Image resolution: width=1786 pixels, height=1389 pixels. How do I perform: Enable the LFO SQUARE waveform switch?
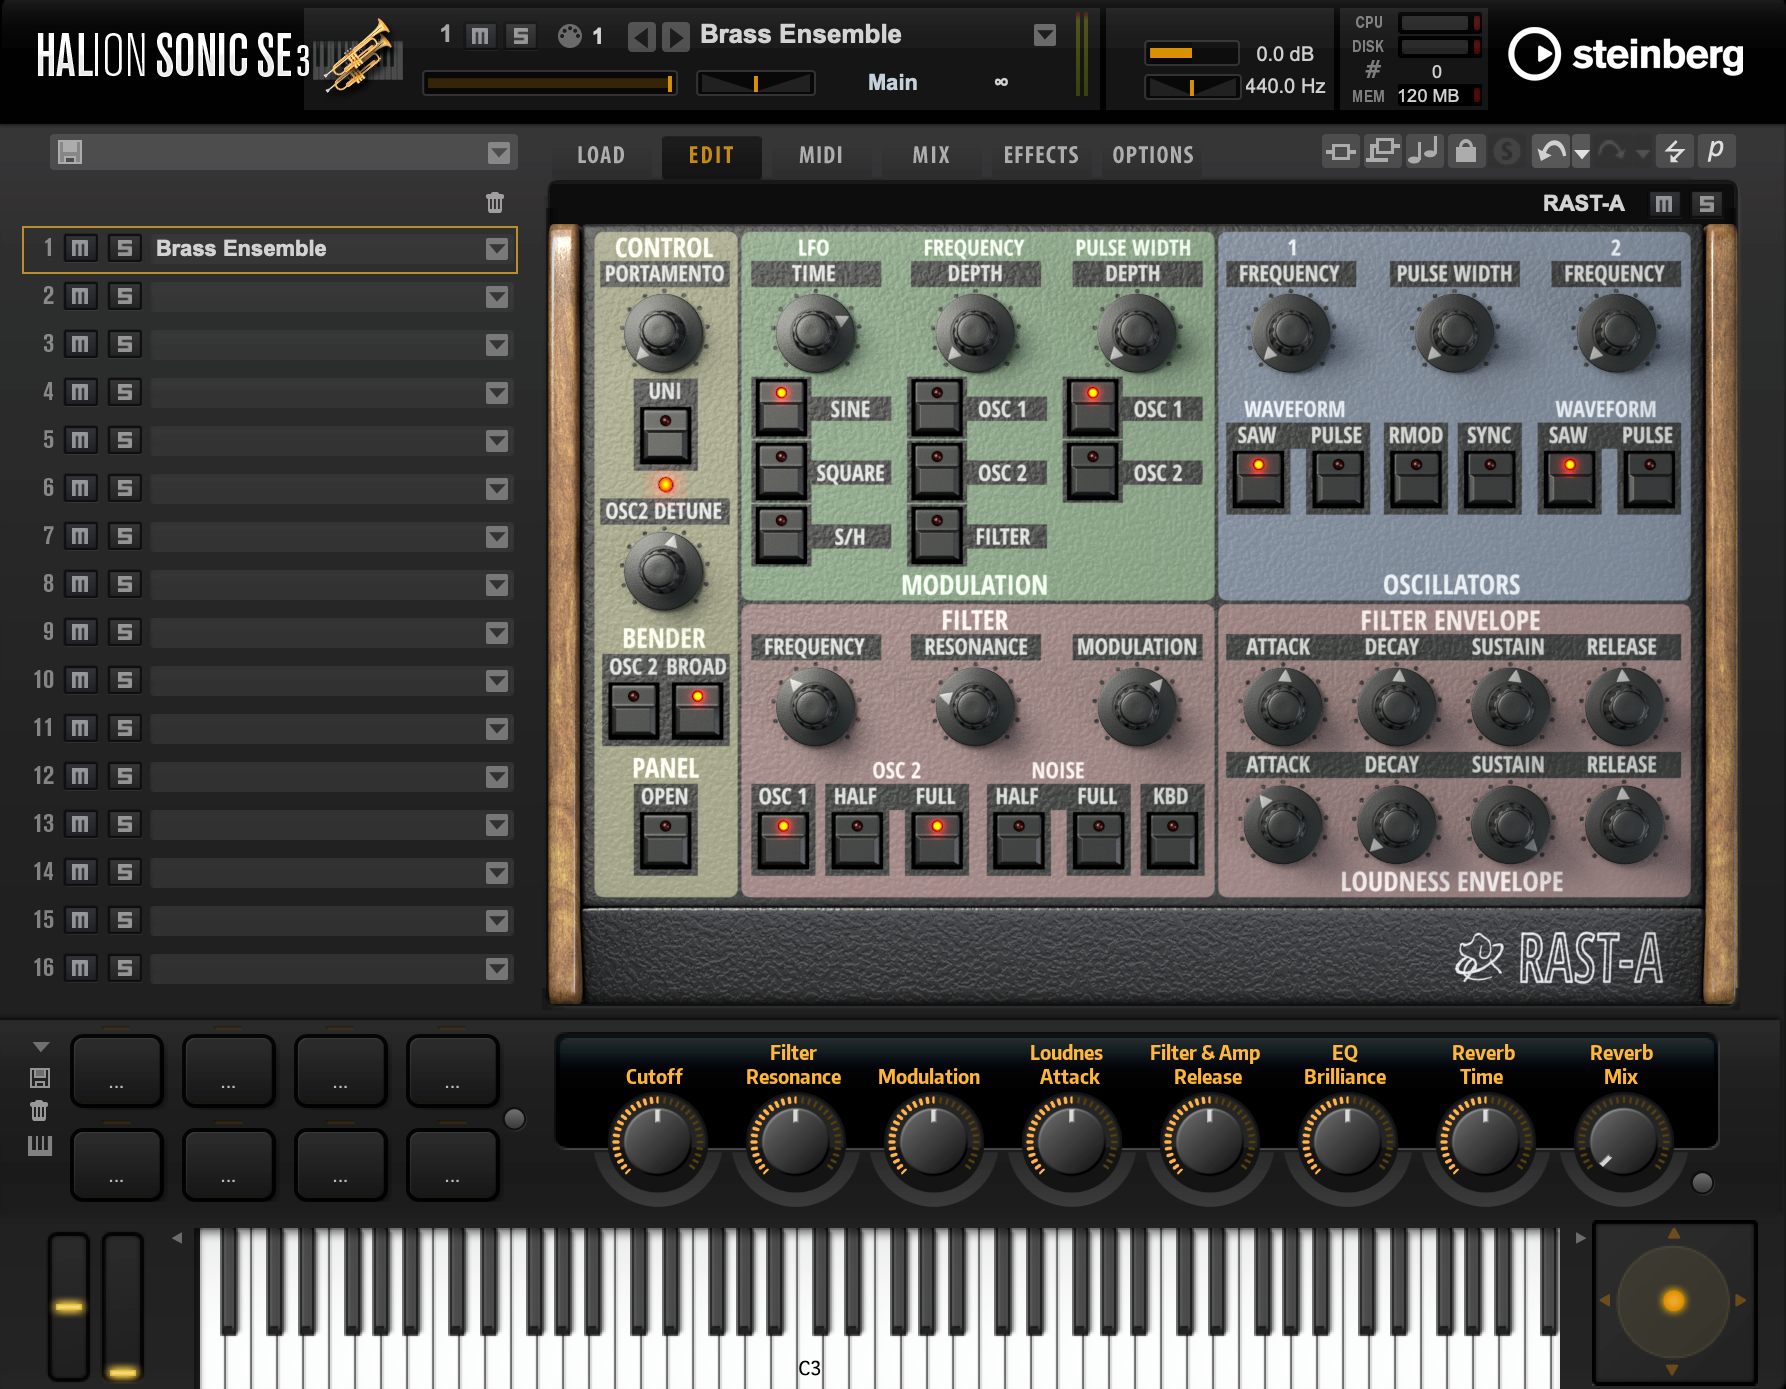pyautogui.click(x=781, y=472)
